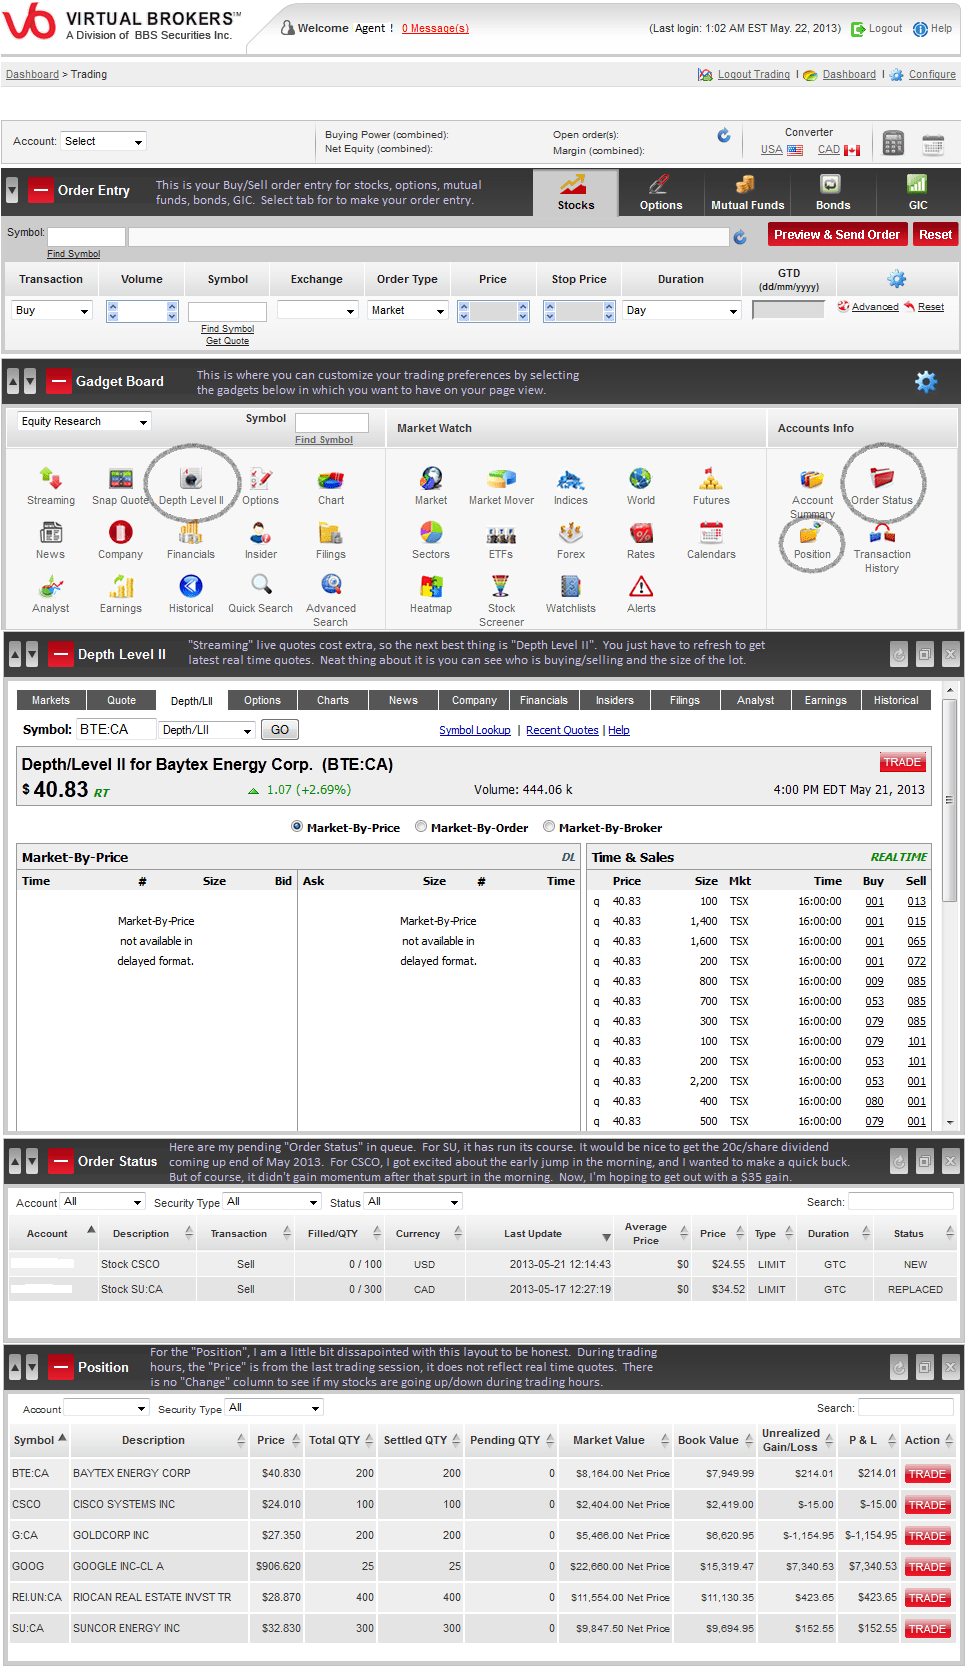966x1669 pixels.
Task: Open the Historical gadget icon
Action: coord(191,587)
